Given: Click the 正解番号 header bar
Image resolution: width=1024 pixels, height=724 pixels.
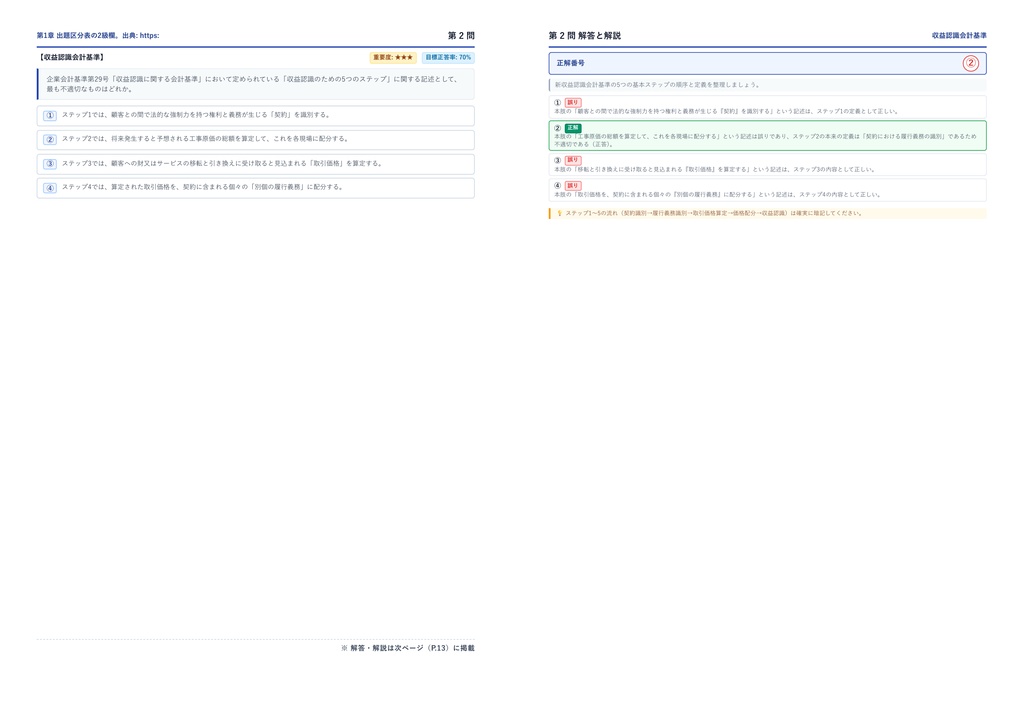Looking at the screenshot, I should tap(767, 63).
